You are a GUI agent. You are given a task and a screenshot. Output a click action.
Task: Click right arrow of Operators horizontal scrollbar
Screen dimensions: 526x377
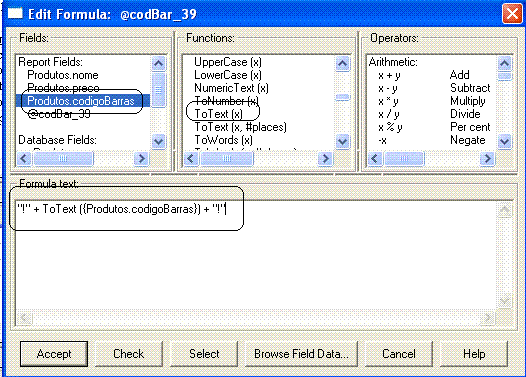(x=487, y=158)
